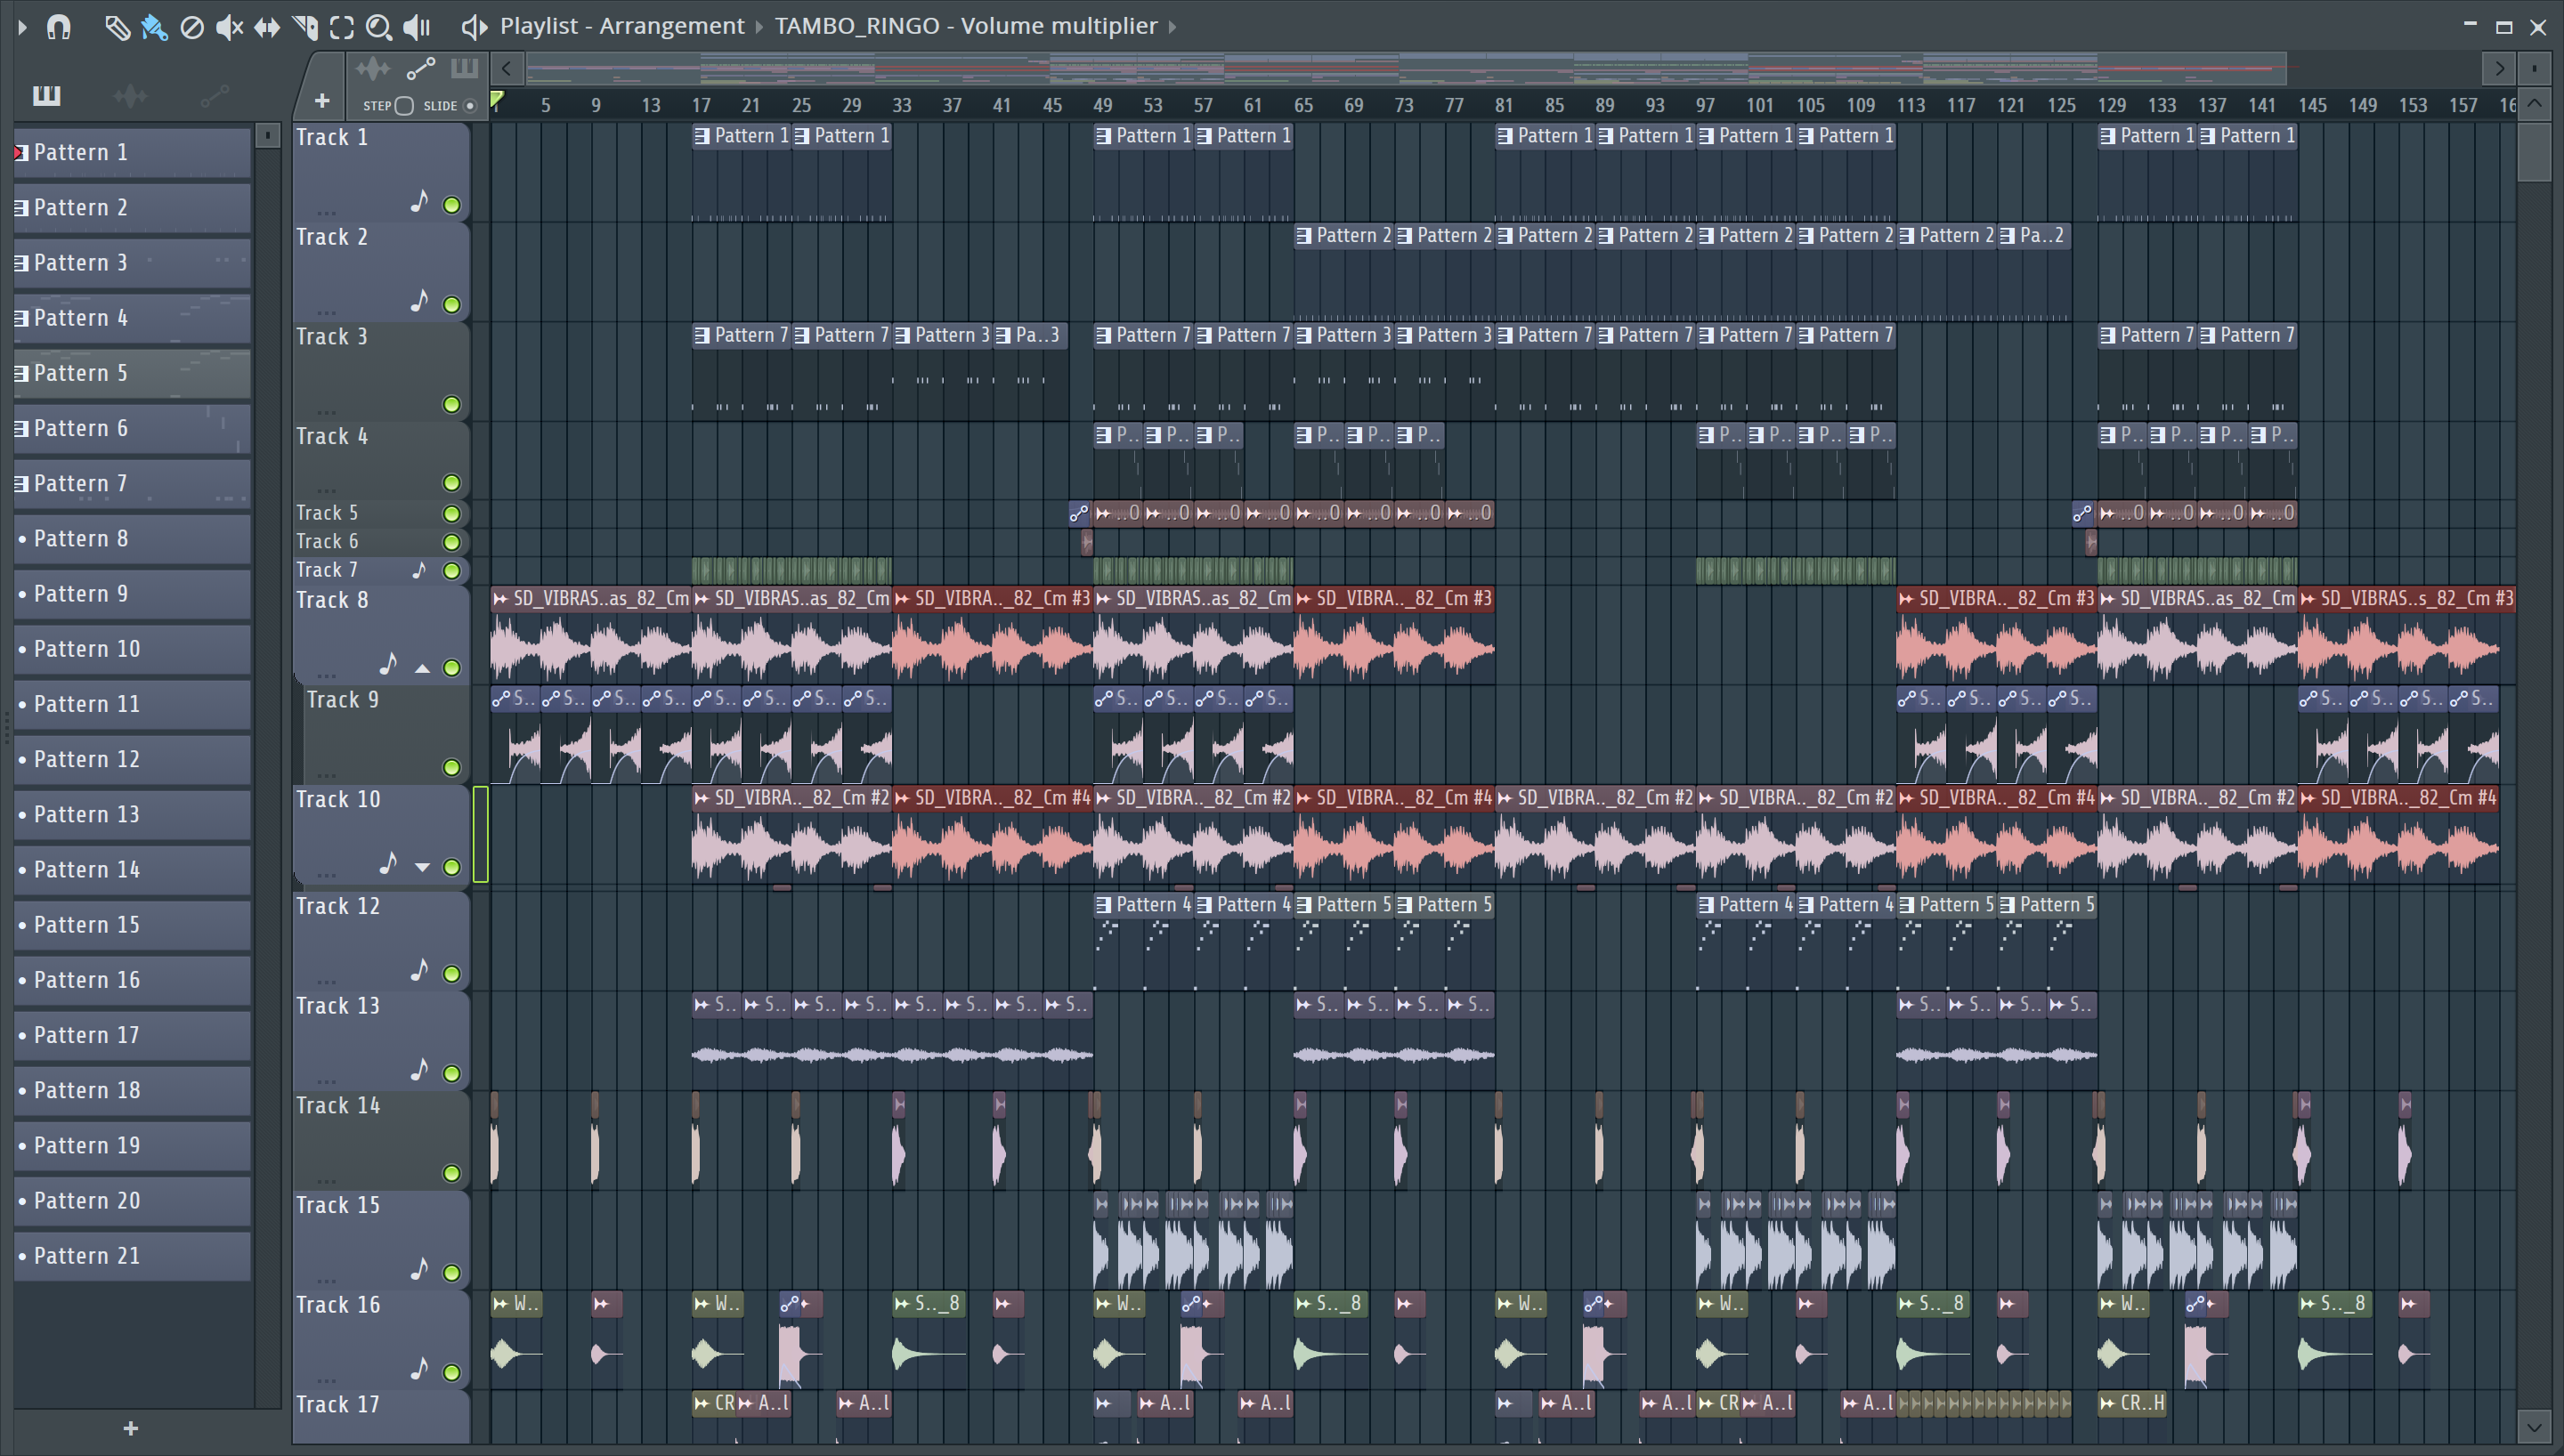Mute Track 3 with its green LED

(x=452, y=405)
